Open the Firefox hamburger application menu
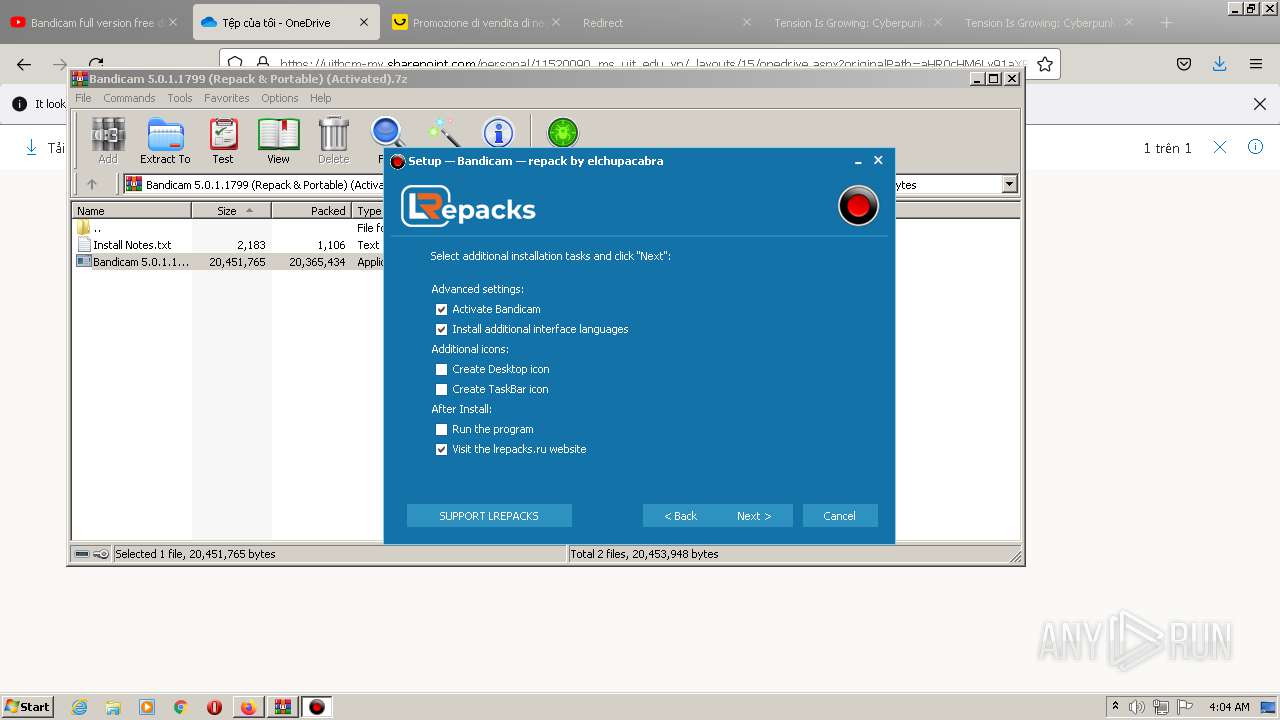The height and width of the screenshot is (720, 1280). (x=1256, y=64)
